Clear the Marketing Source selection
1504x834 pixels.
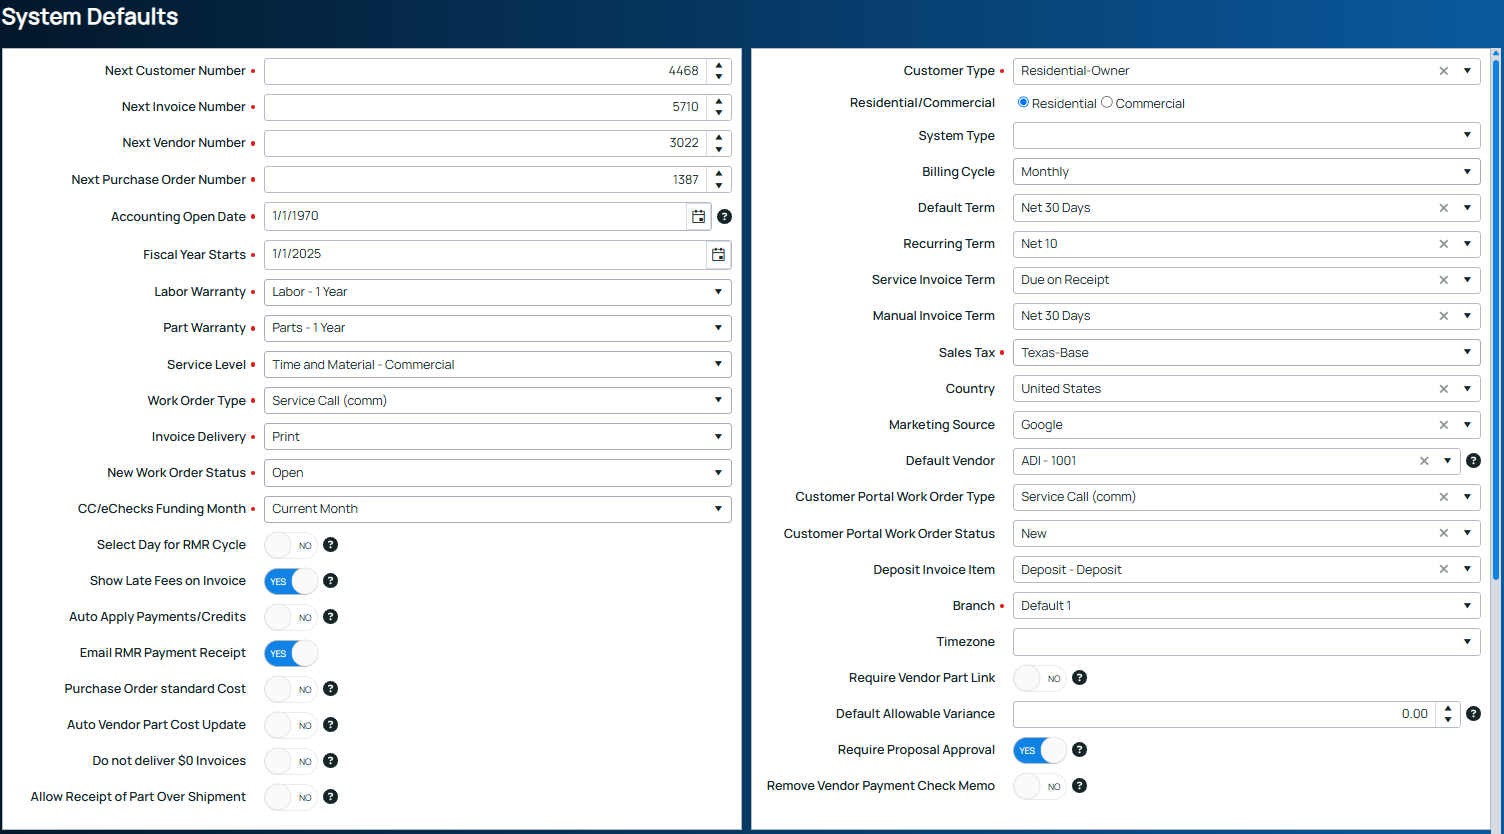coord(1443,425)
